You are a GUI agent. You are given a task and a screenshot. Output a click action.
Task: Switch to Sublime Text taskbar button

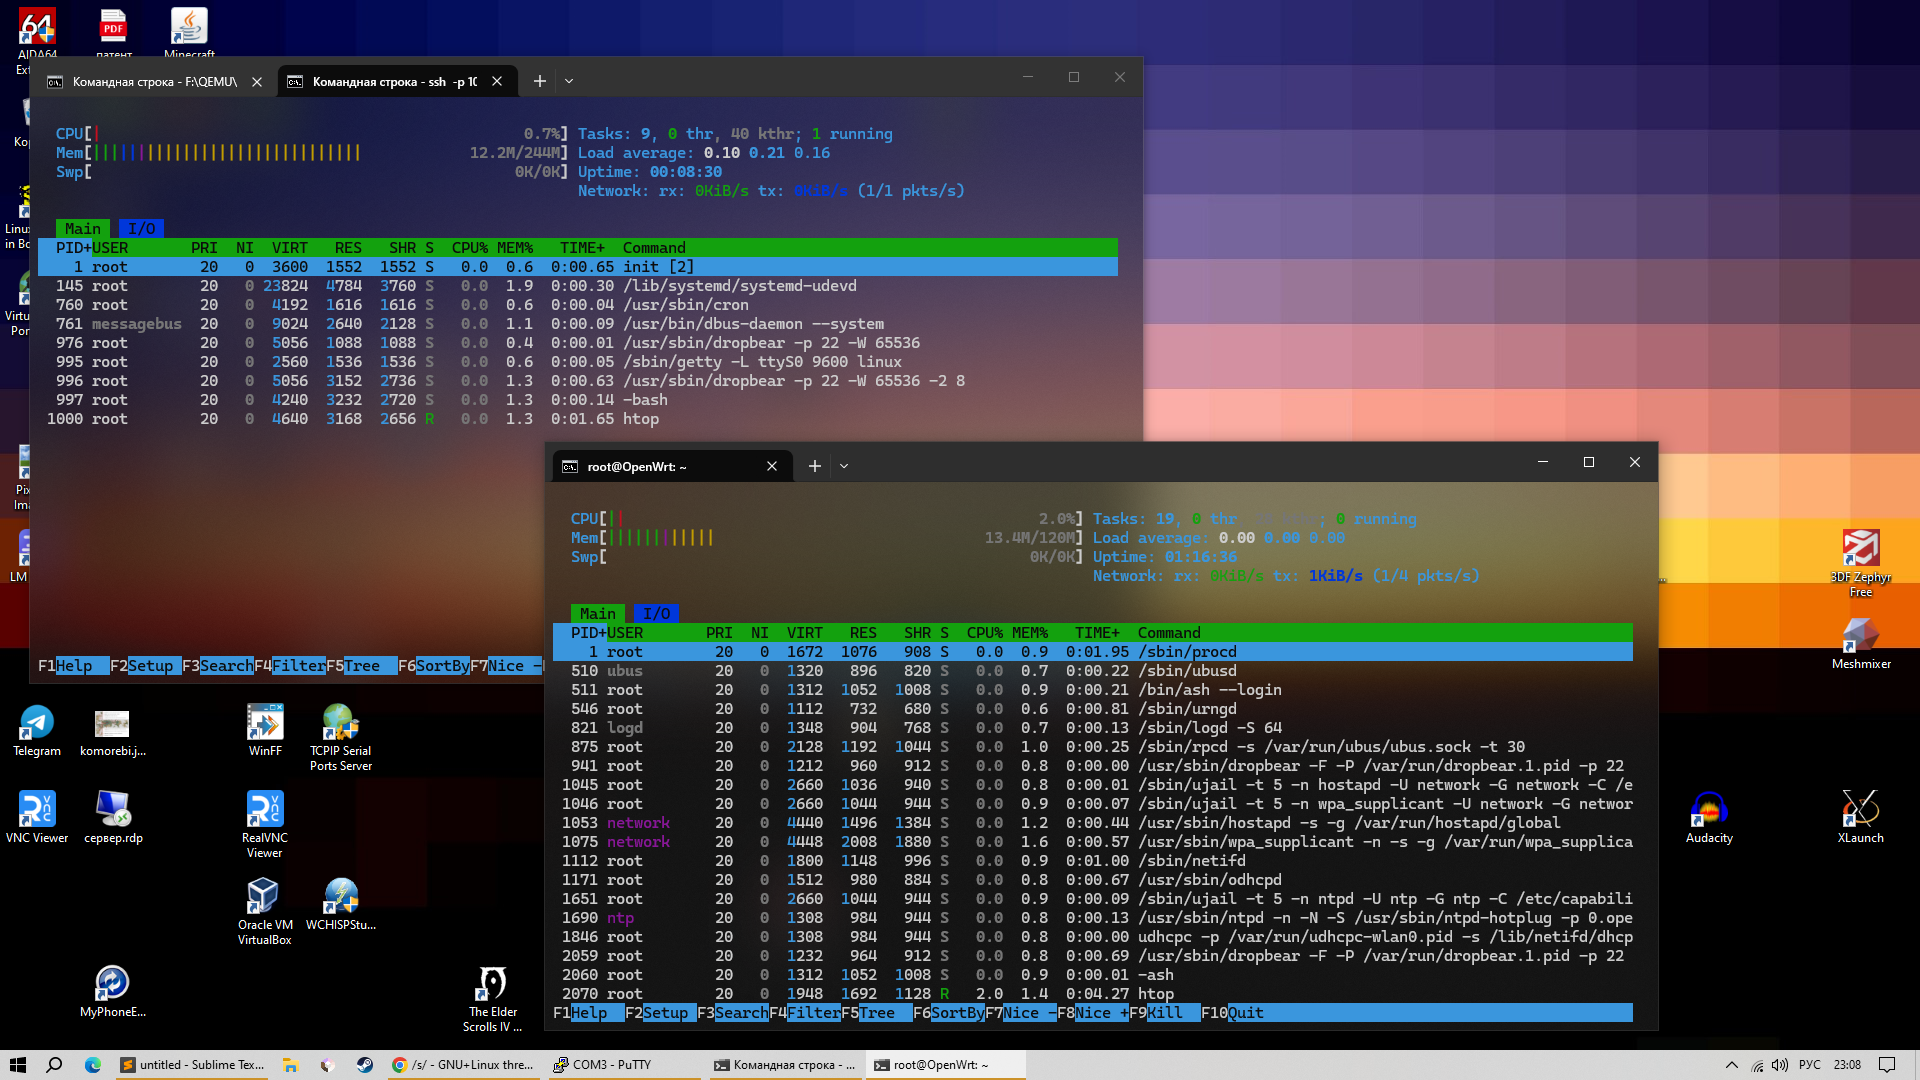[192, 1065]
